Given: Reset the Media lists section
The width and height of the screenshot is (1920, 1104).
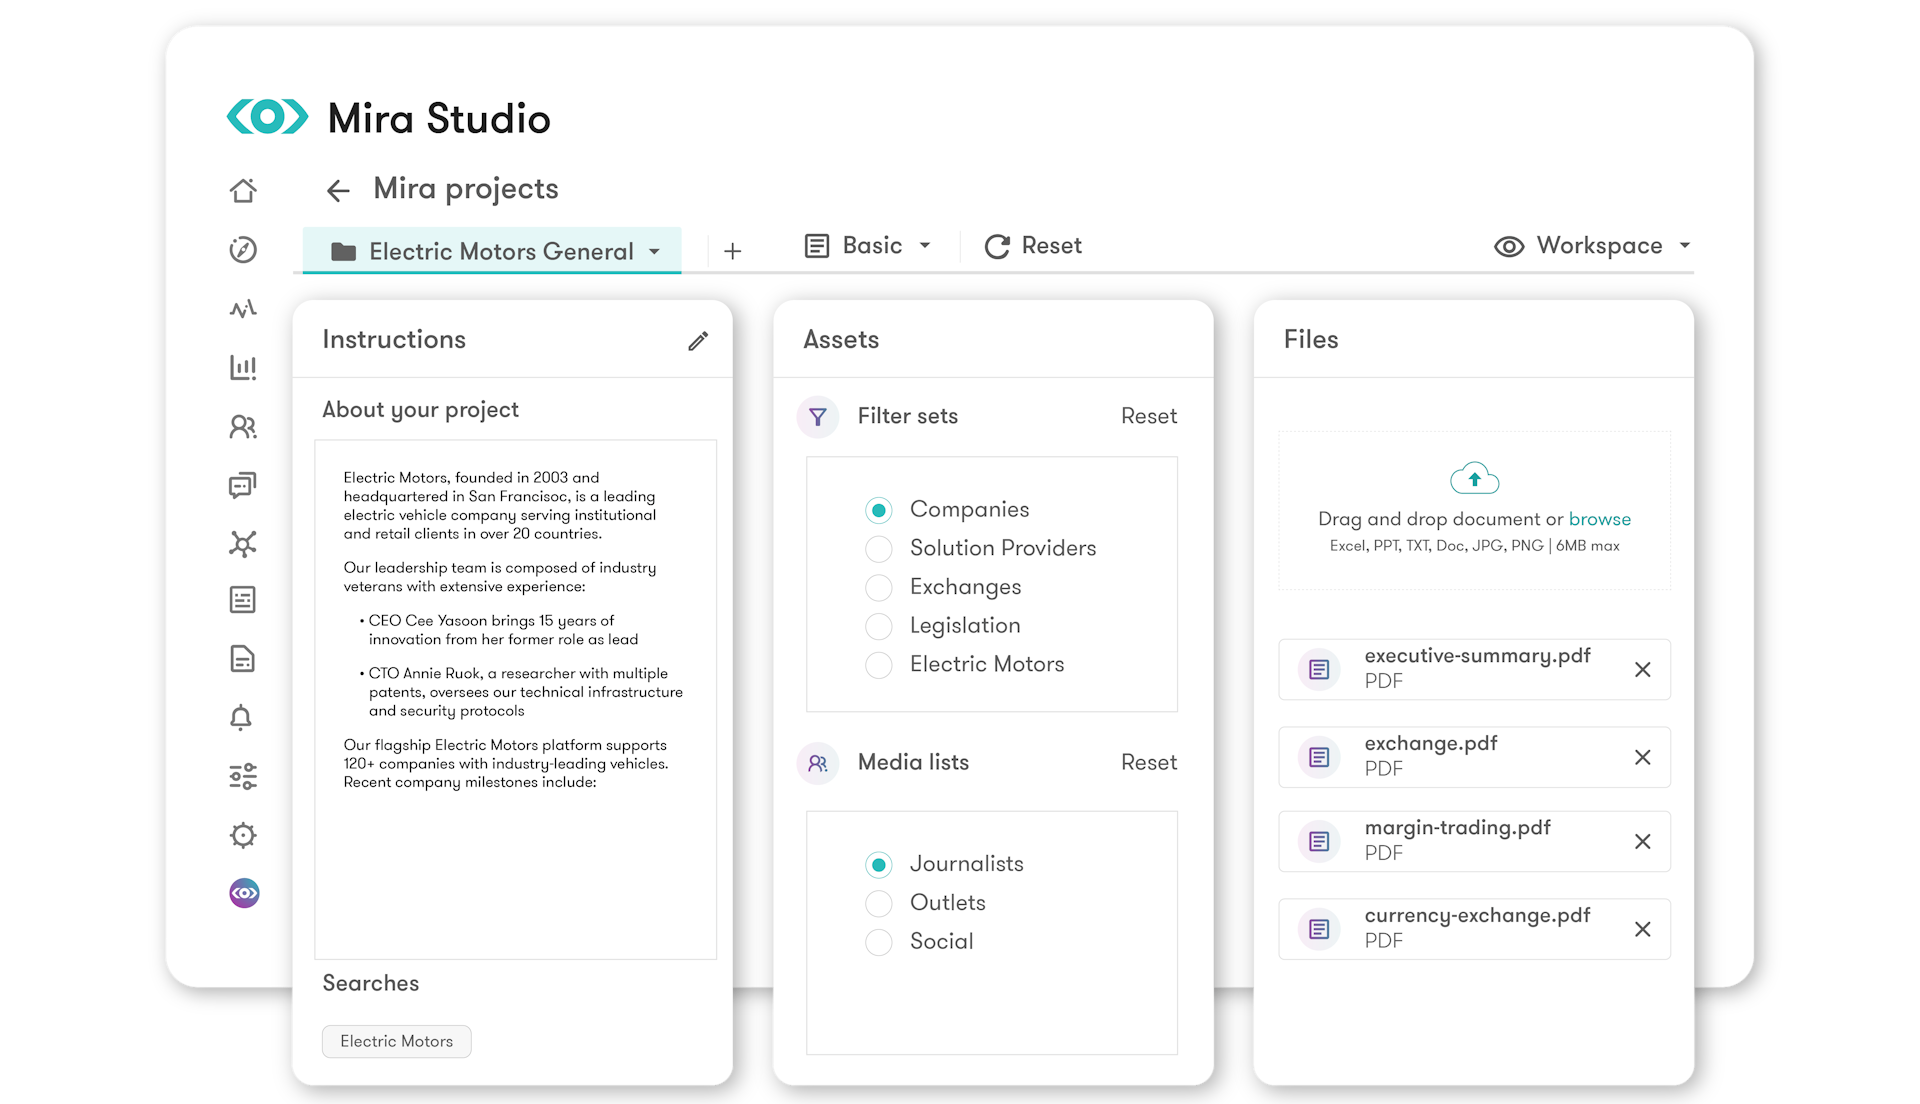Looking at the screenshot, I should (x=1148, y=762).
